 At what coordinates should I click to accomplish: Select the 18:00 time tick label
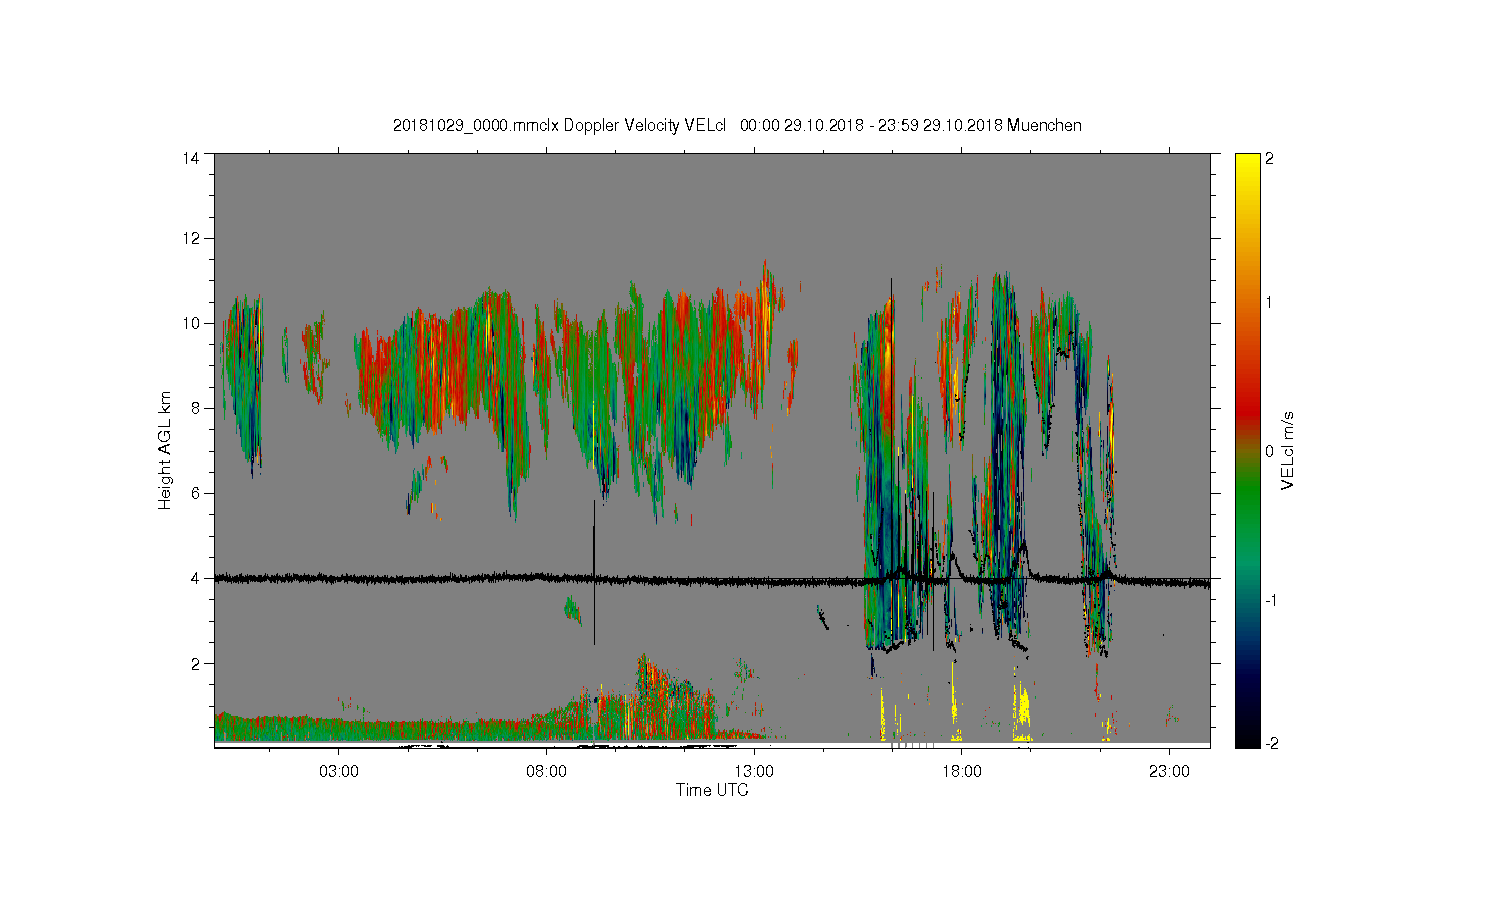(961, 772)
